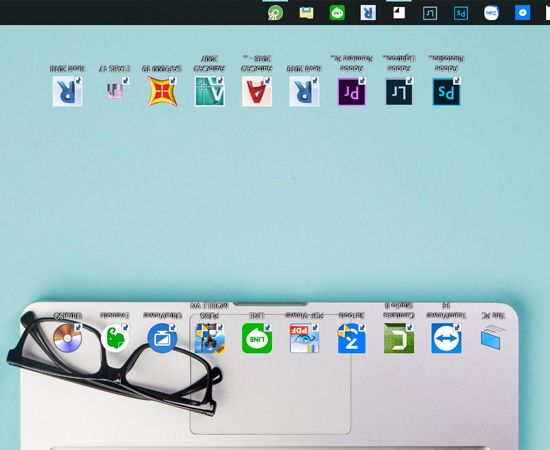Click the Revit icon on the taskbar
This screenshot has height=450, width=550.
click(x=368, y=13)
